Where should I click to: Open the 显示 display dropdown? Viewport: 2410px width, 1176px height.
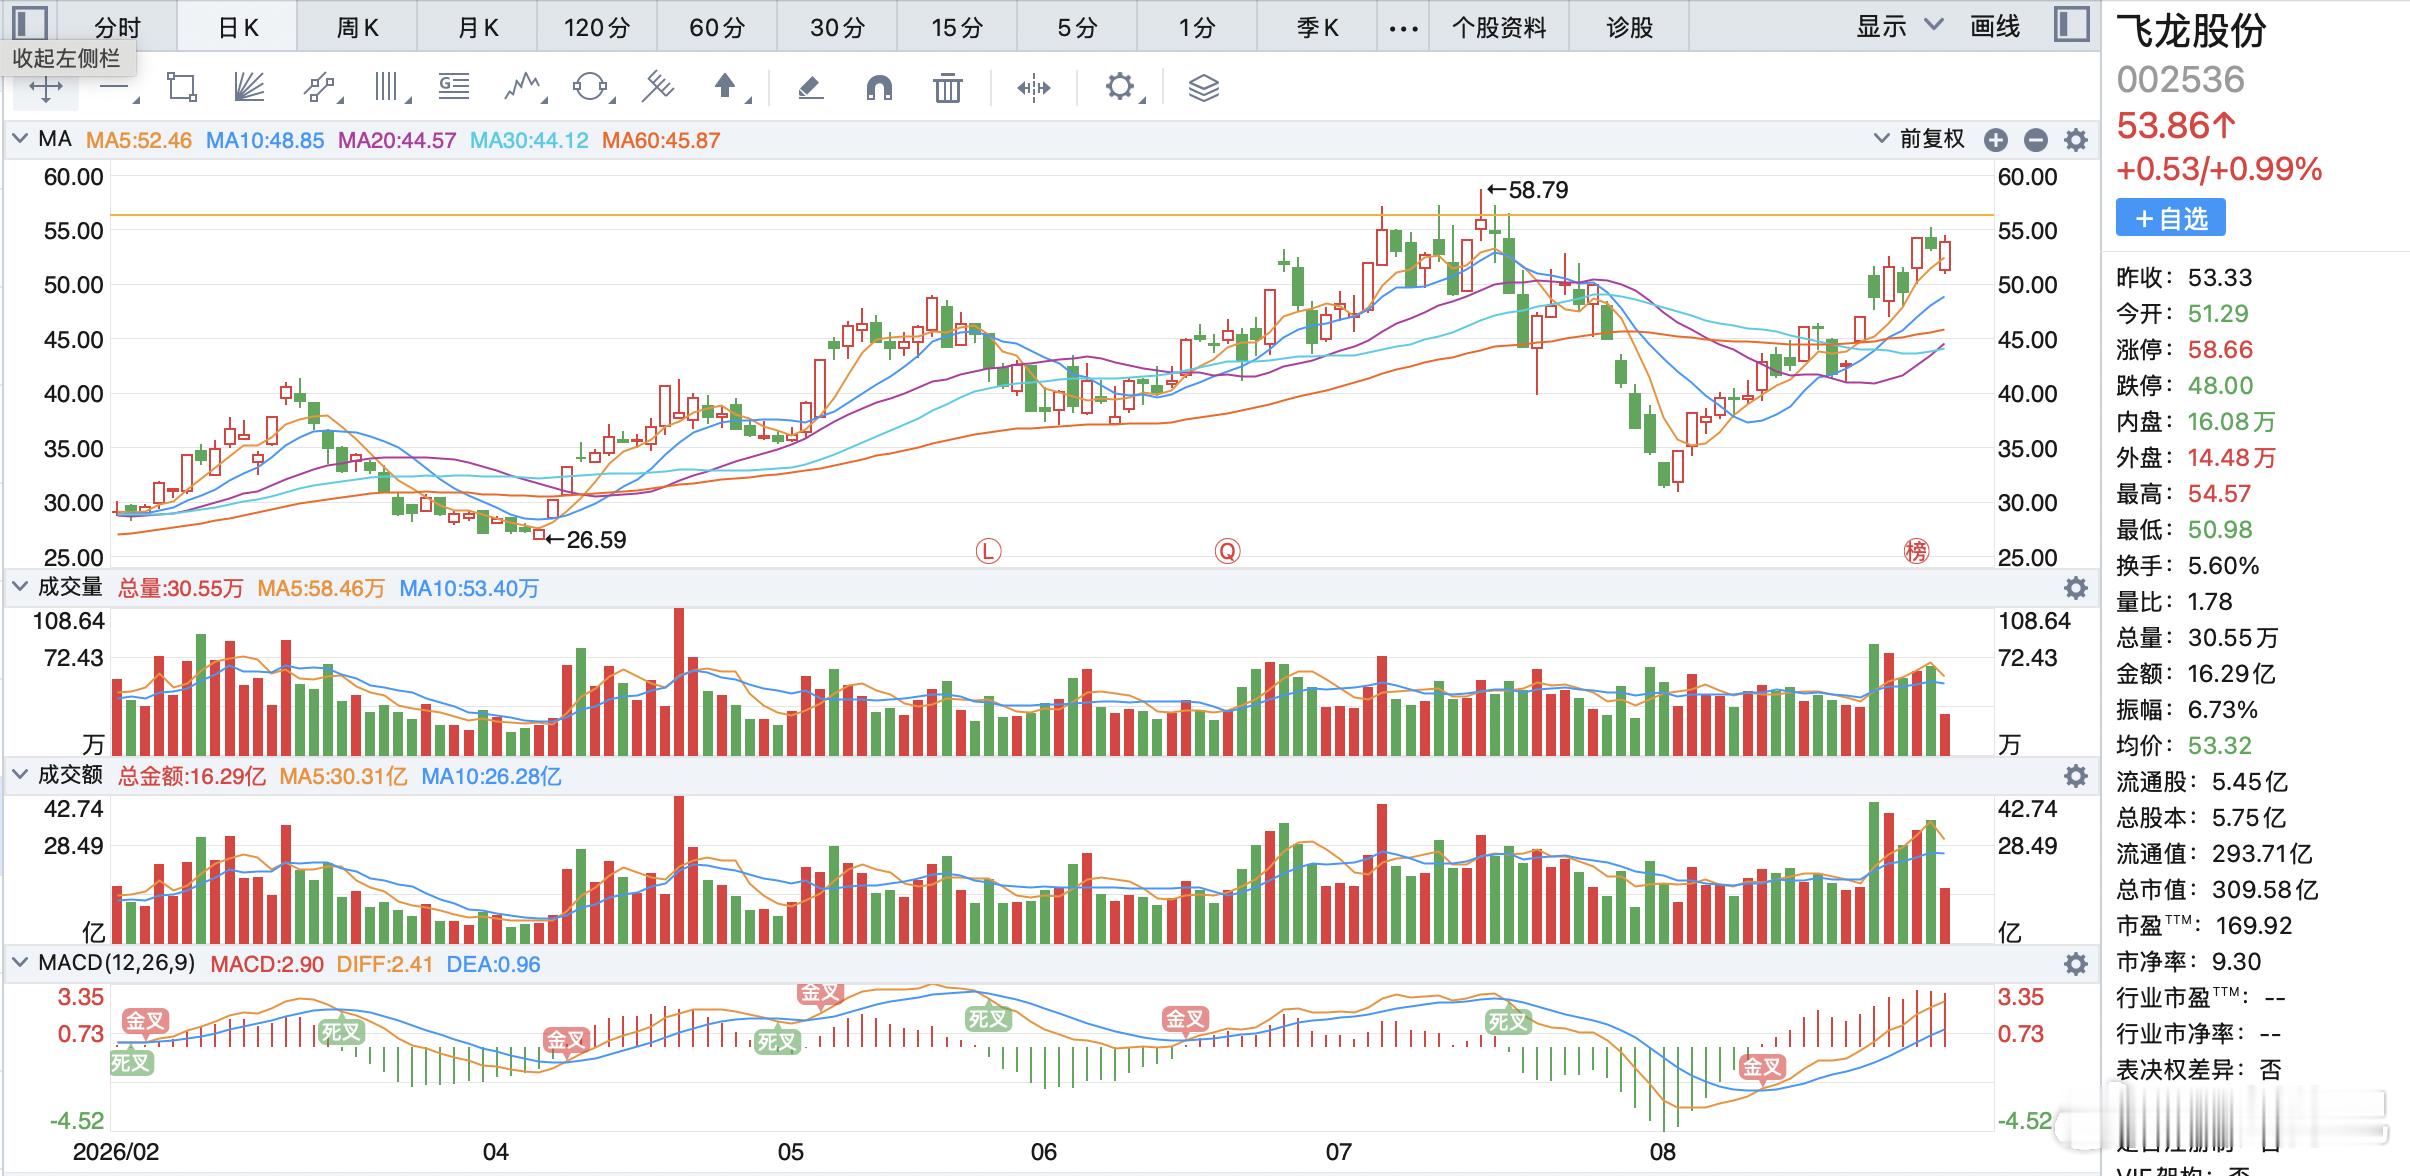pos(1899,27)
